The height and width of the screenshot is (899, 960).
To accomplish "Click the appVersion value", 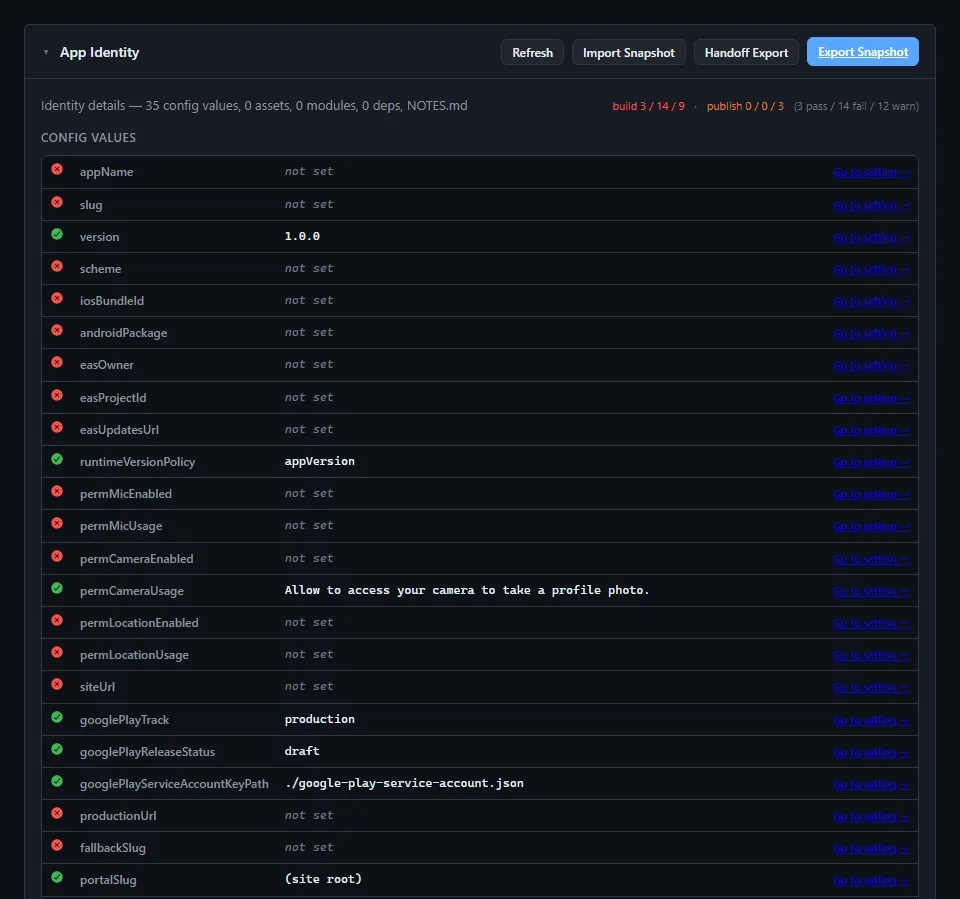I will click(x=319, y=461).
